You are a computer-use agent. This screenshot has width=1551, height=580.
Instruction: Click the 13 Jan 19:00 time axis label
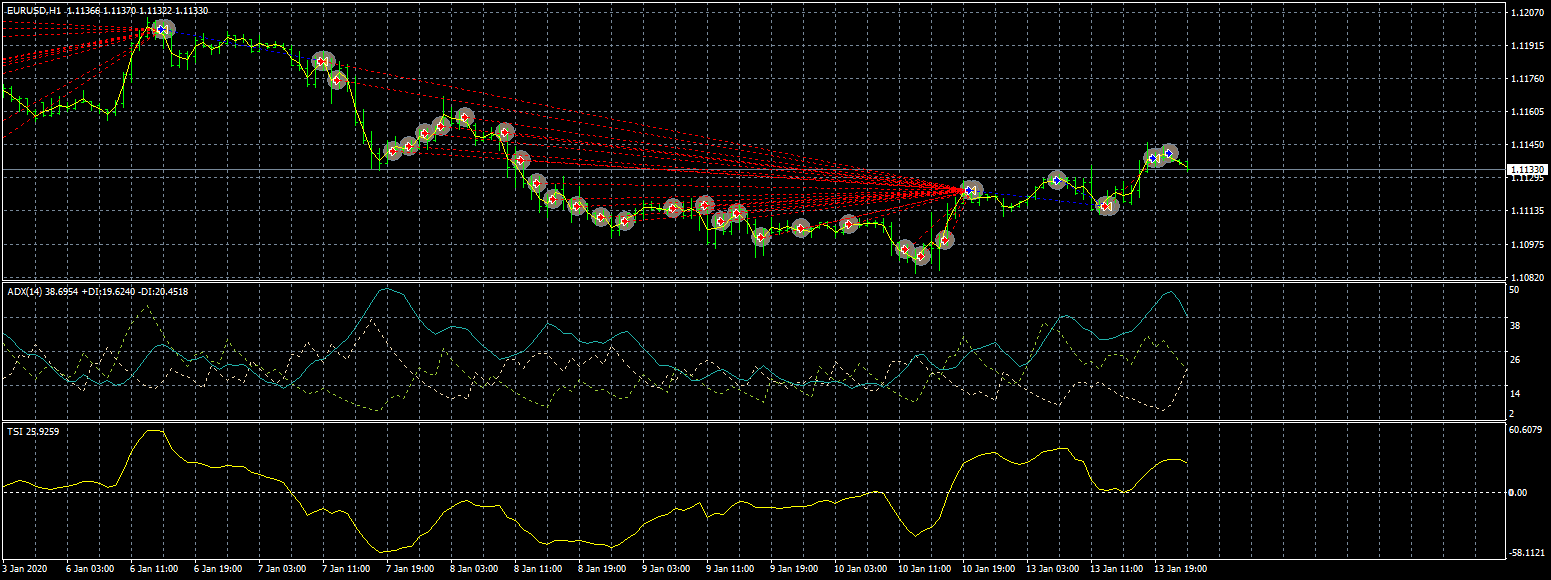pos(1182,569)
